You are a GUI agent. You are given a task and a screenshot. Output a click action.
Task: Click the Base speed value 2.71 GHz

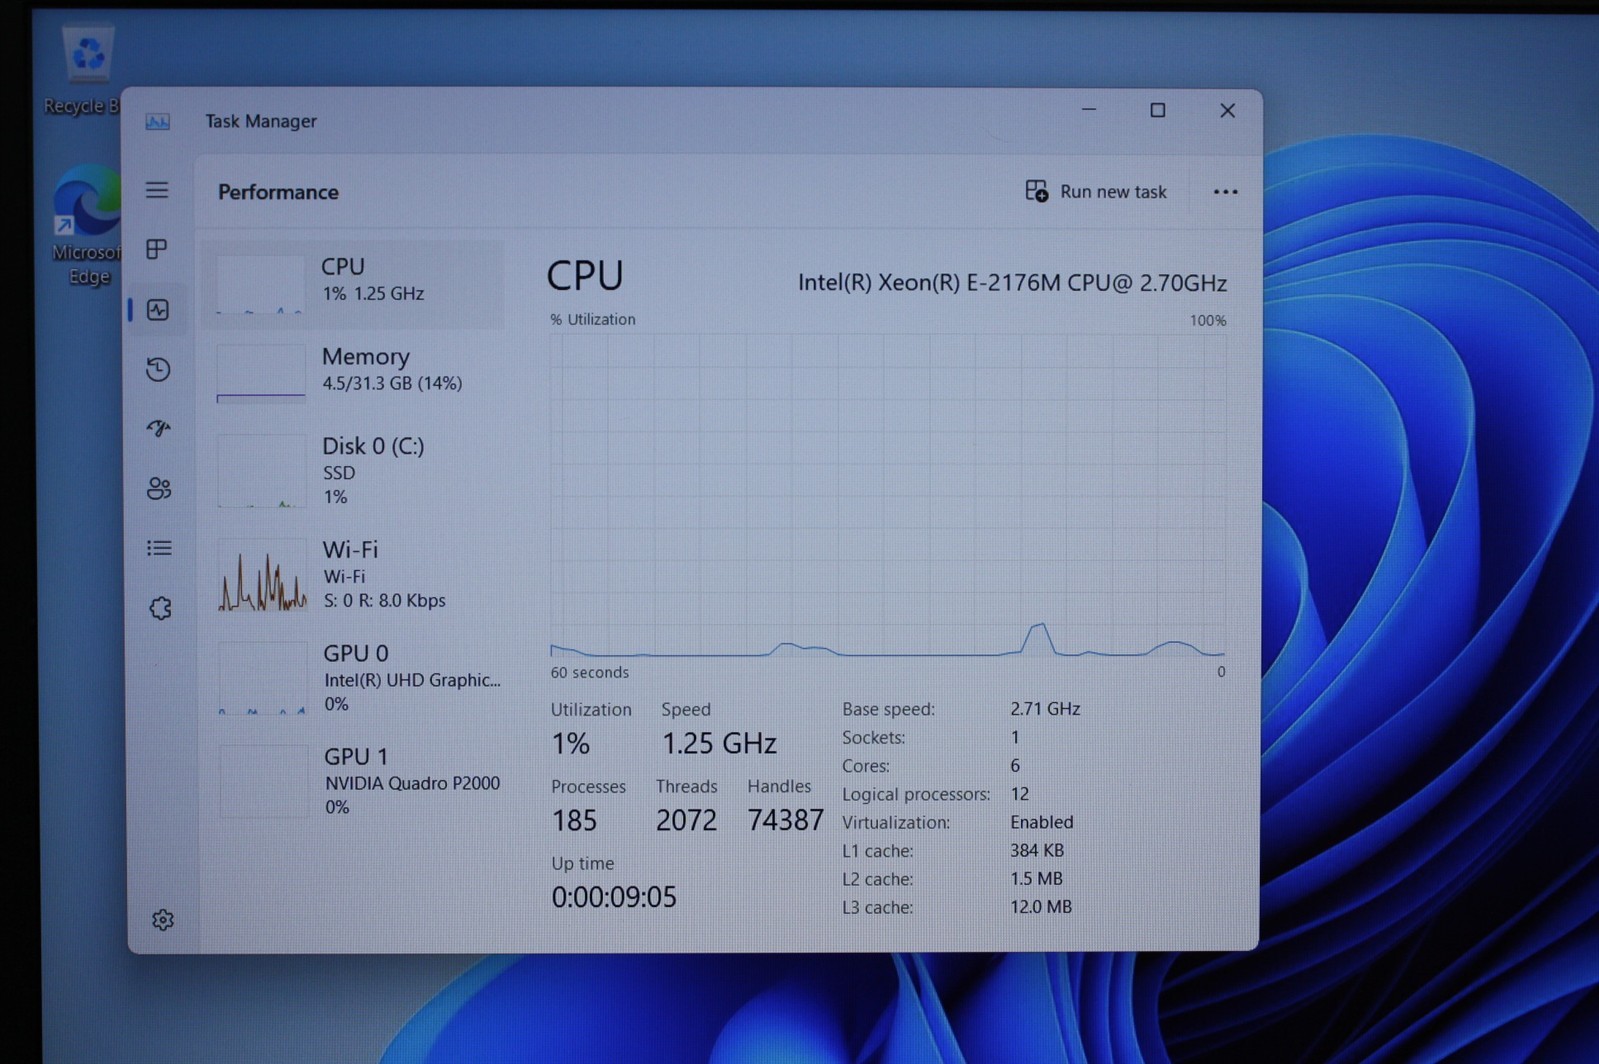(x=1045, y=709)
